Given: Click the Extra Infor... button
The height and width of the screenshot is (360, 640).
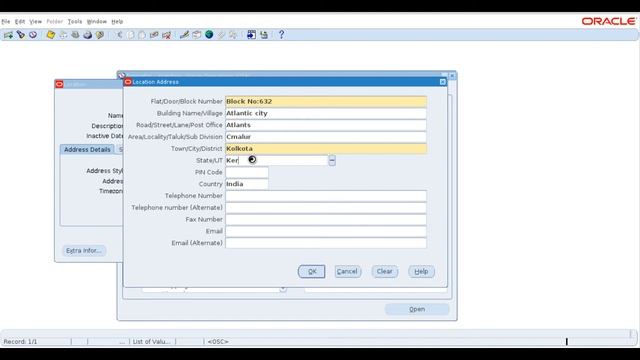Looking at the screenshot, I should [84, 251].
